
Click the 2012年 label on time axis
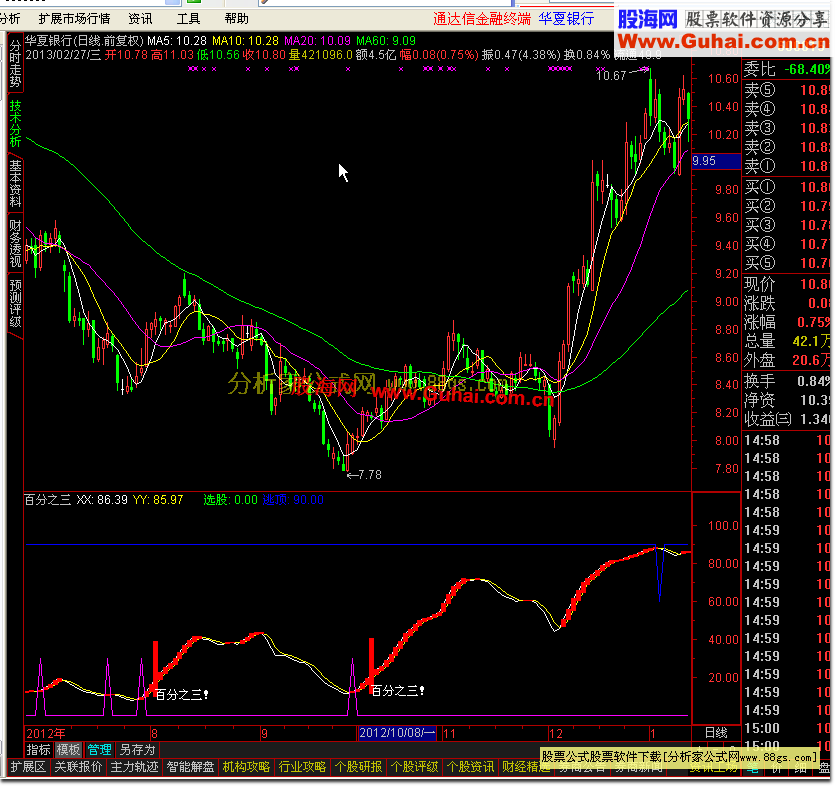[x=46, y=733]
